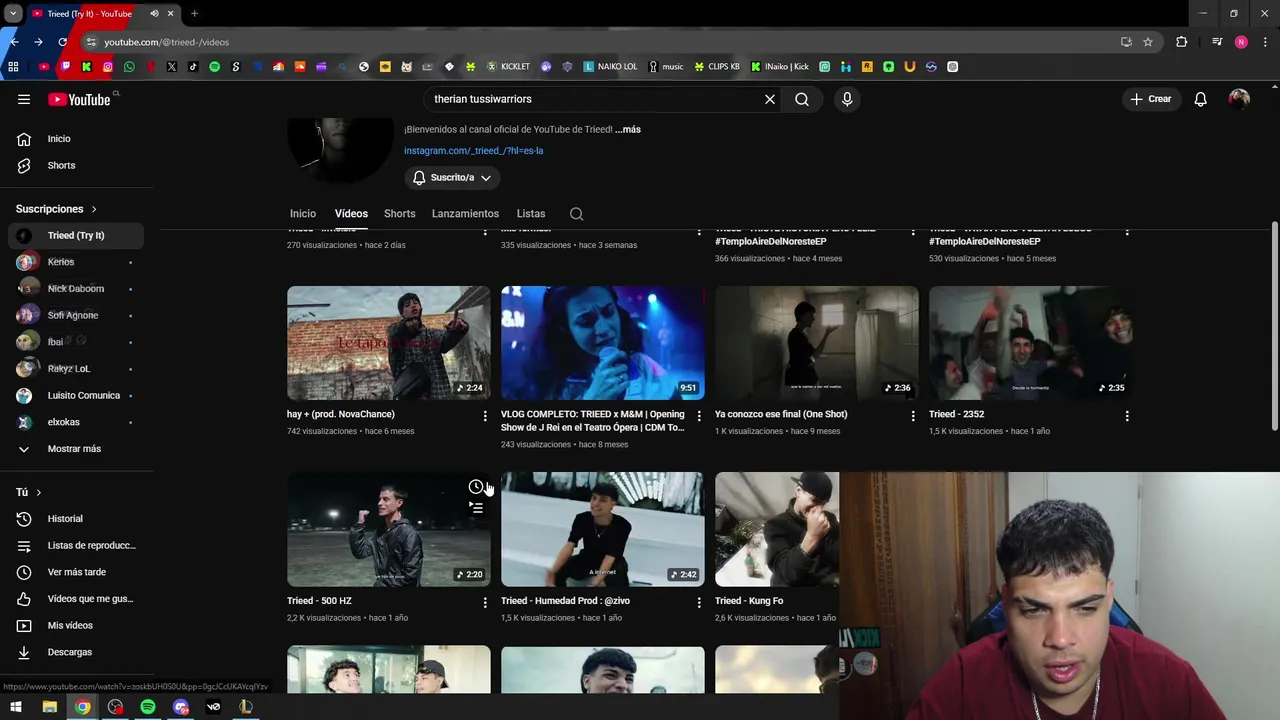Viewport: 1280px width, 720px height.
Task: Mute the tab using the speaker icon
Action: (154, 14)
